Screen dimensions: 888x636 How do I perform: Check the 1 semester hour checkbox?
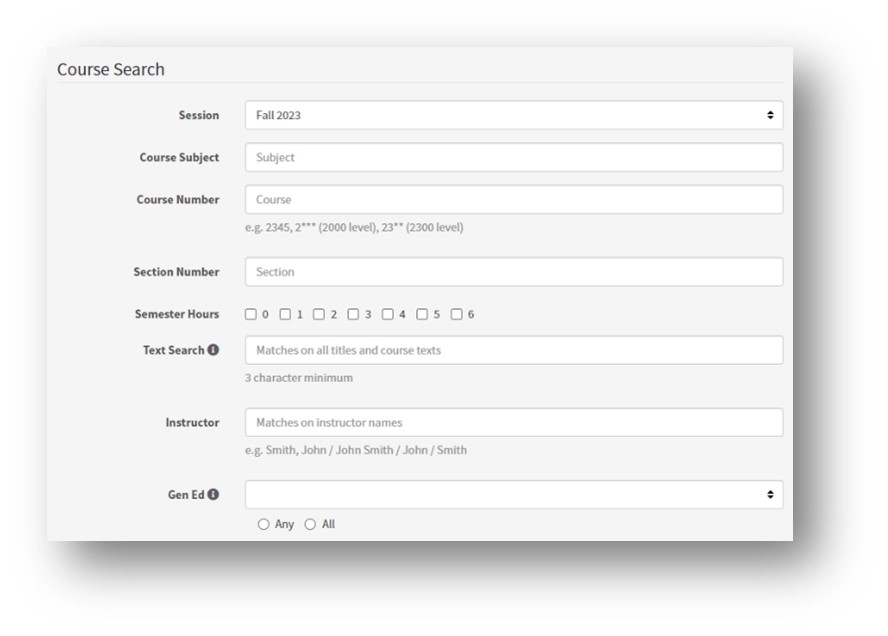285,314
